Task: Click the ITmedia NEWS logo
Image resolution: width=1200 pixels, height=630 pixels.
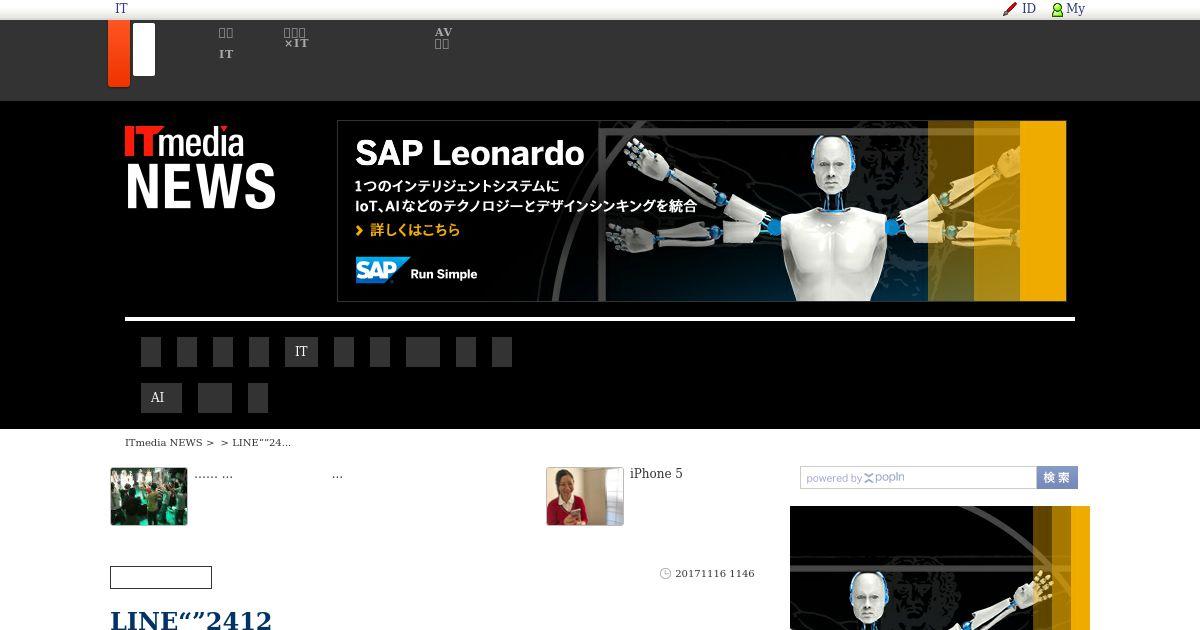Action: (200, 167)
